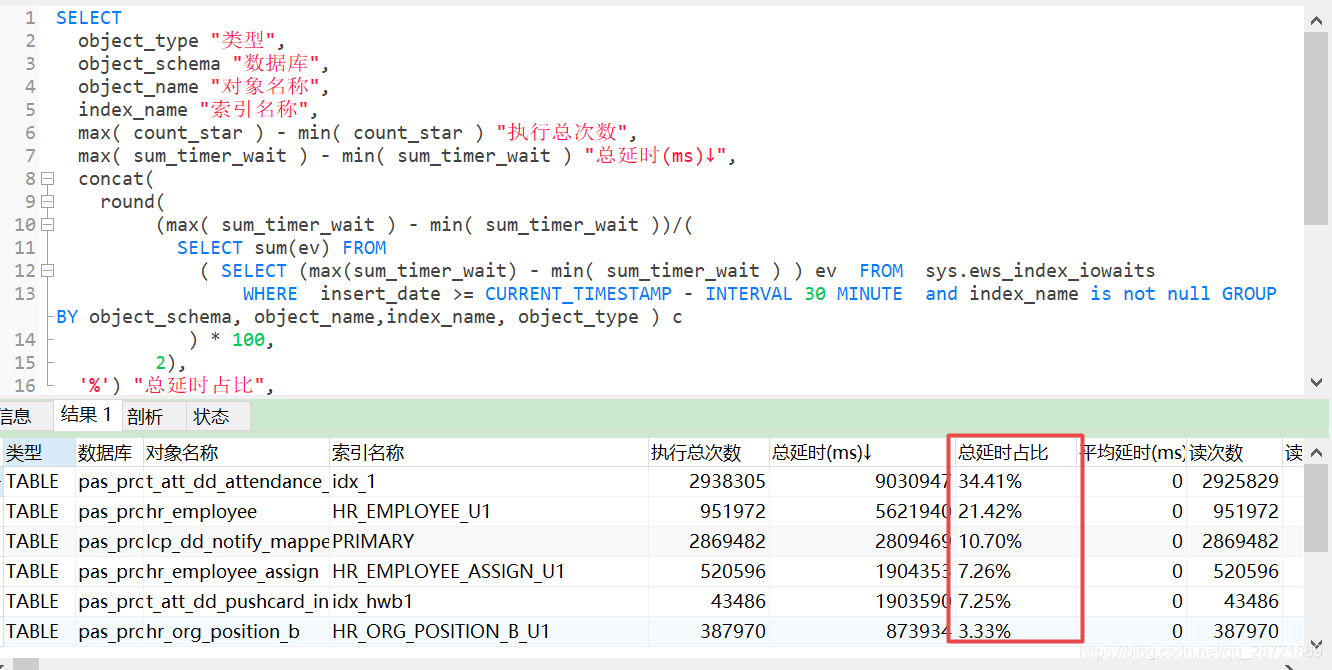1332x670 pixels.
Task: Select the hr_employee_assign object name cell
Action: coord(237,572)
